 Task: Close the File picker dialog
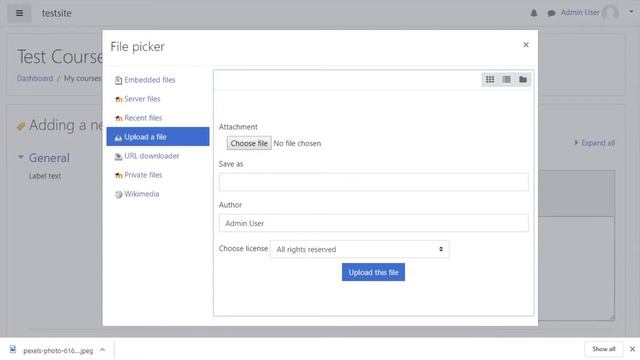(526, 45)
